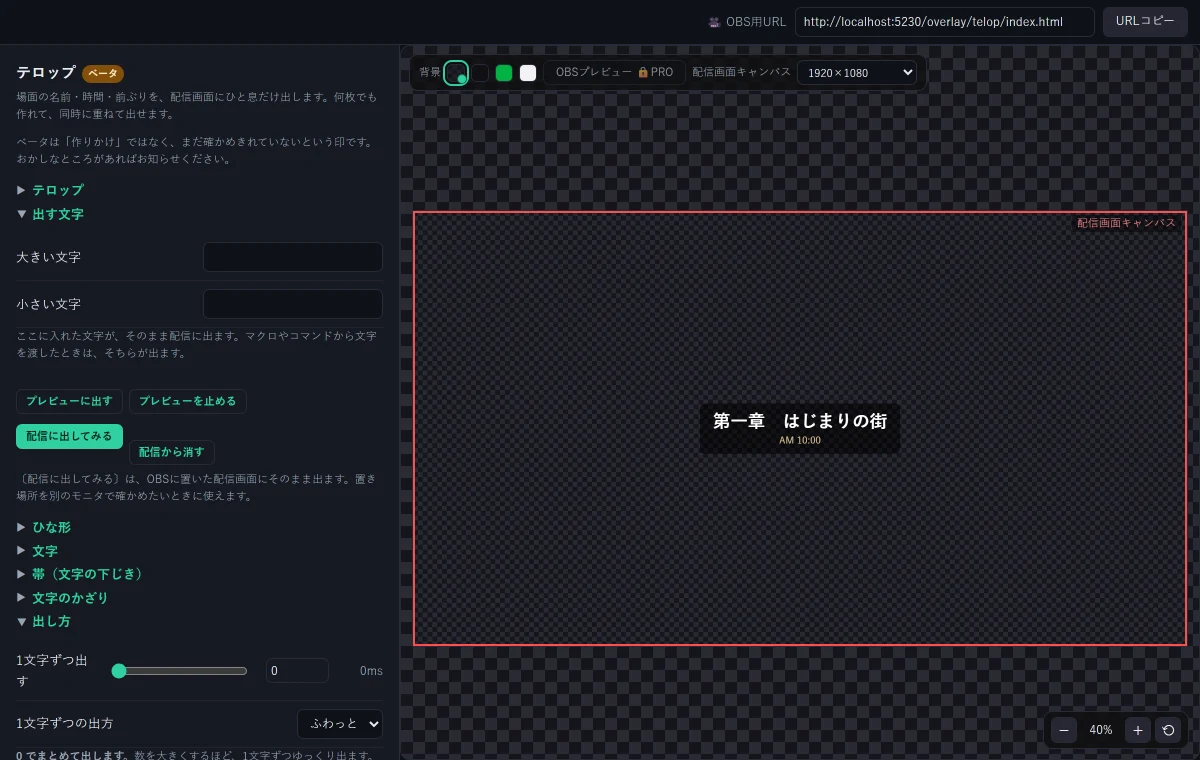This screenshot has height=760, width=1200.
Task: Click the 1文字ずつ出す slider handle
Action: (x=119, y=671)
